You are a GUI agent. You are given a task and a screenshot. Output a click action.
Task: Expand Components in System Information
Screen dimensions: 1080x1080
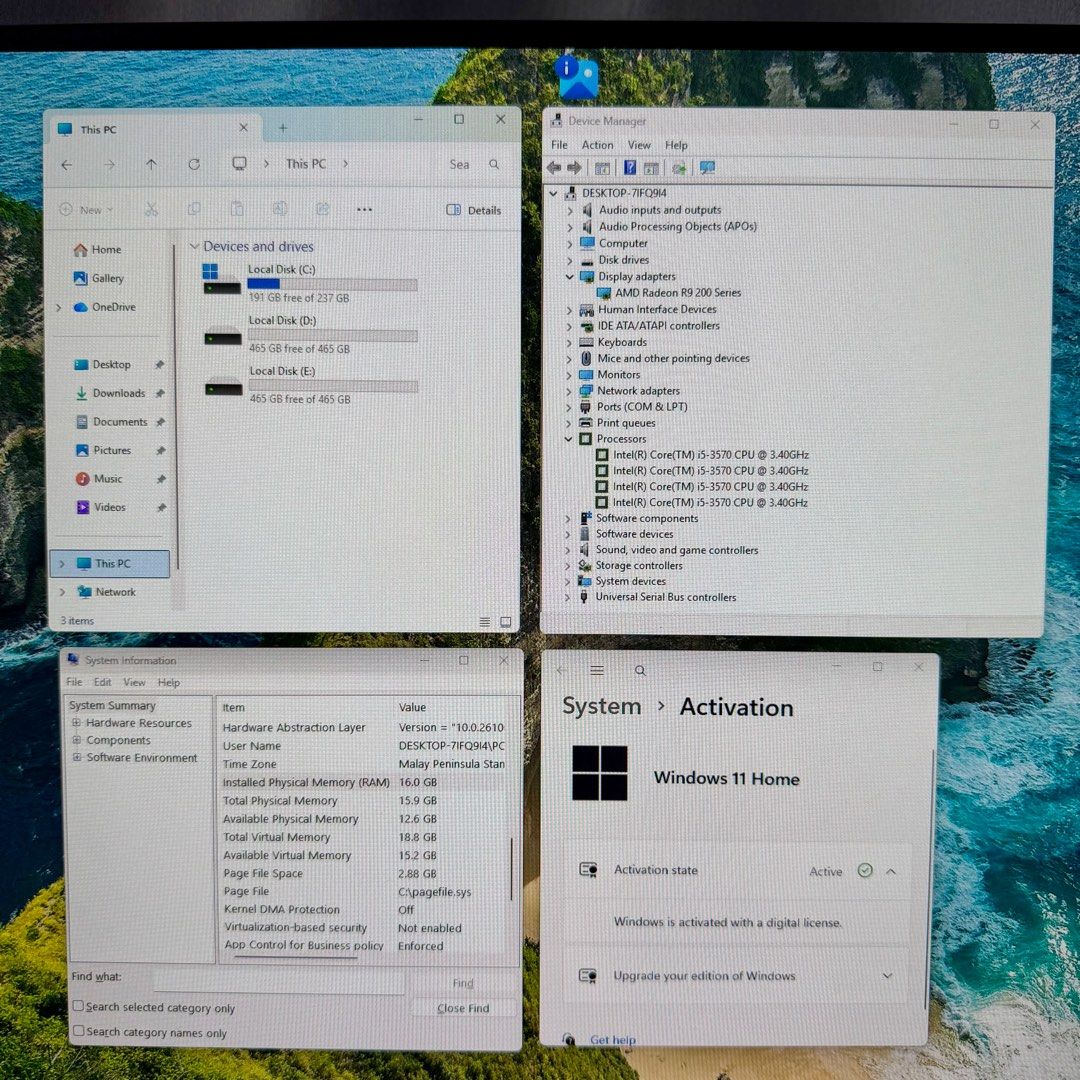coord(76,740)
